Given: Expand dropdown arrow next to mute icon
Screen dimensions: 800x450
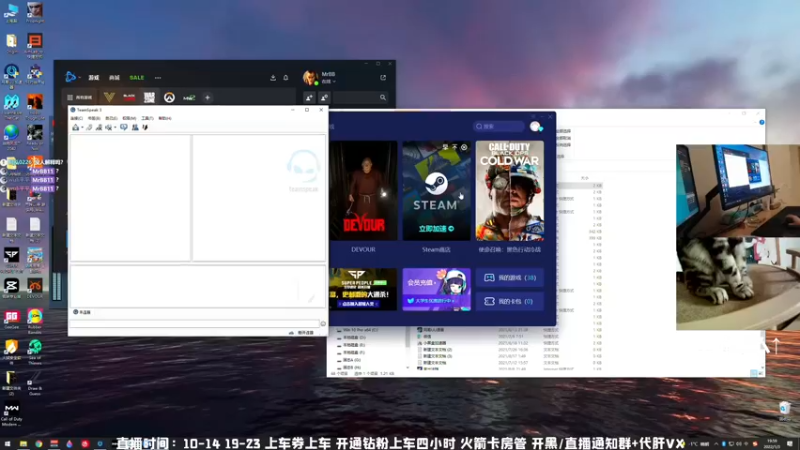Looking at the screenshot, I should pyautogui.click(x=115, y=128).
